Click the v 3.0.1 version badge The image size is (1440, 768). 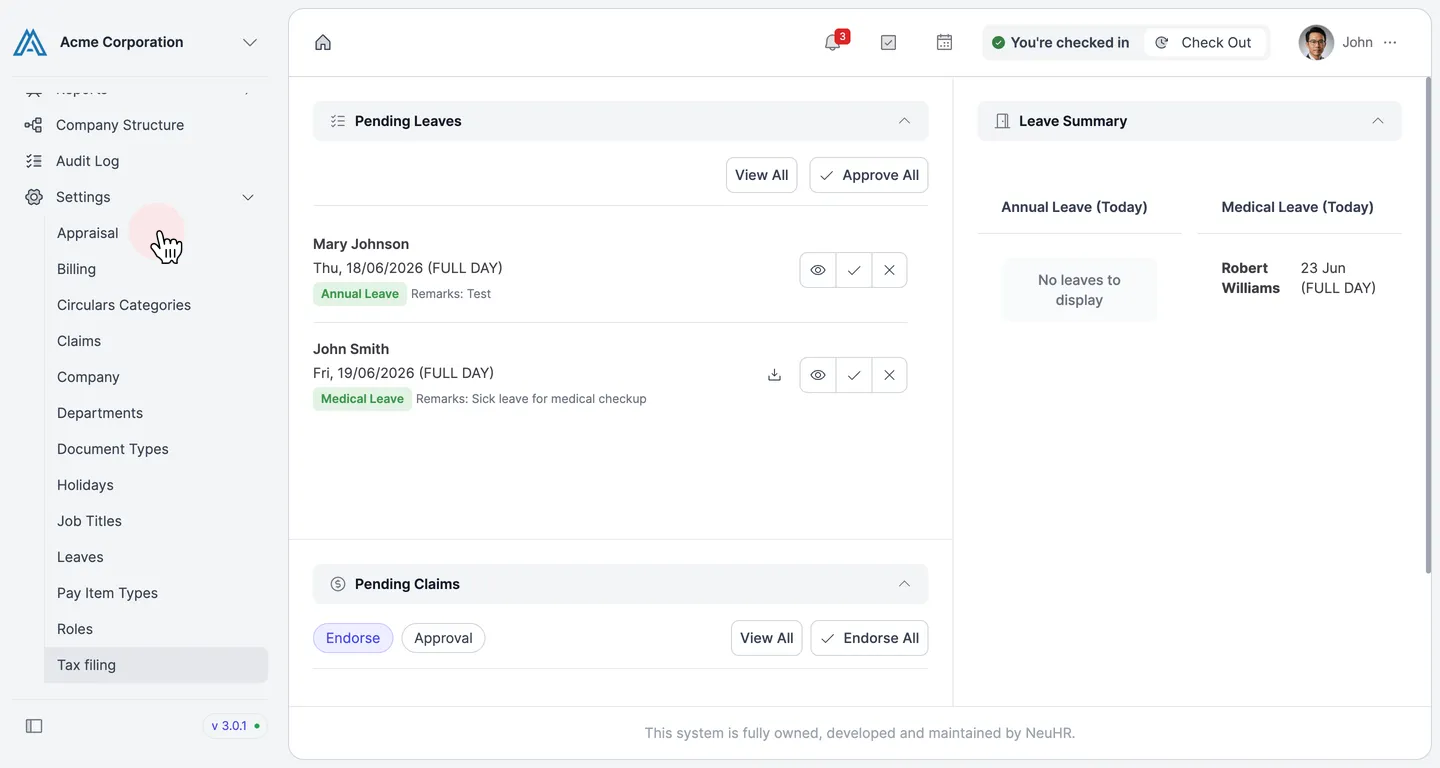pyautogui.click(x=235, y=726)
